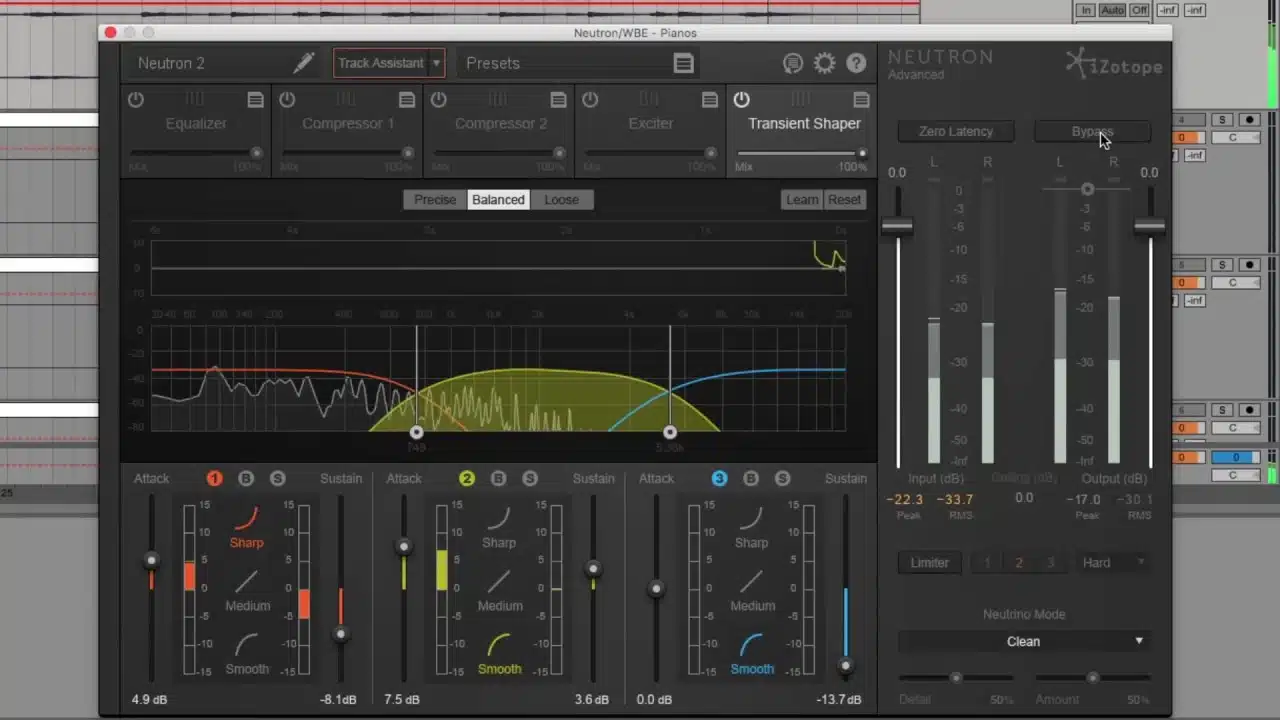Click the Learn button

(x=802, y=200)
